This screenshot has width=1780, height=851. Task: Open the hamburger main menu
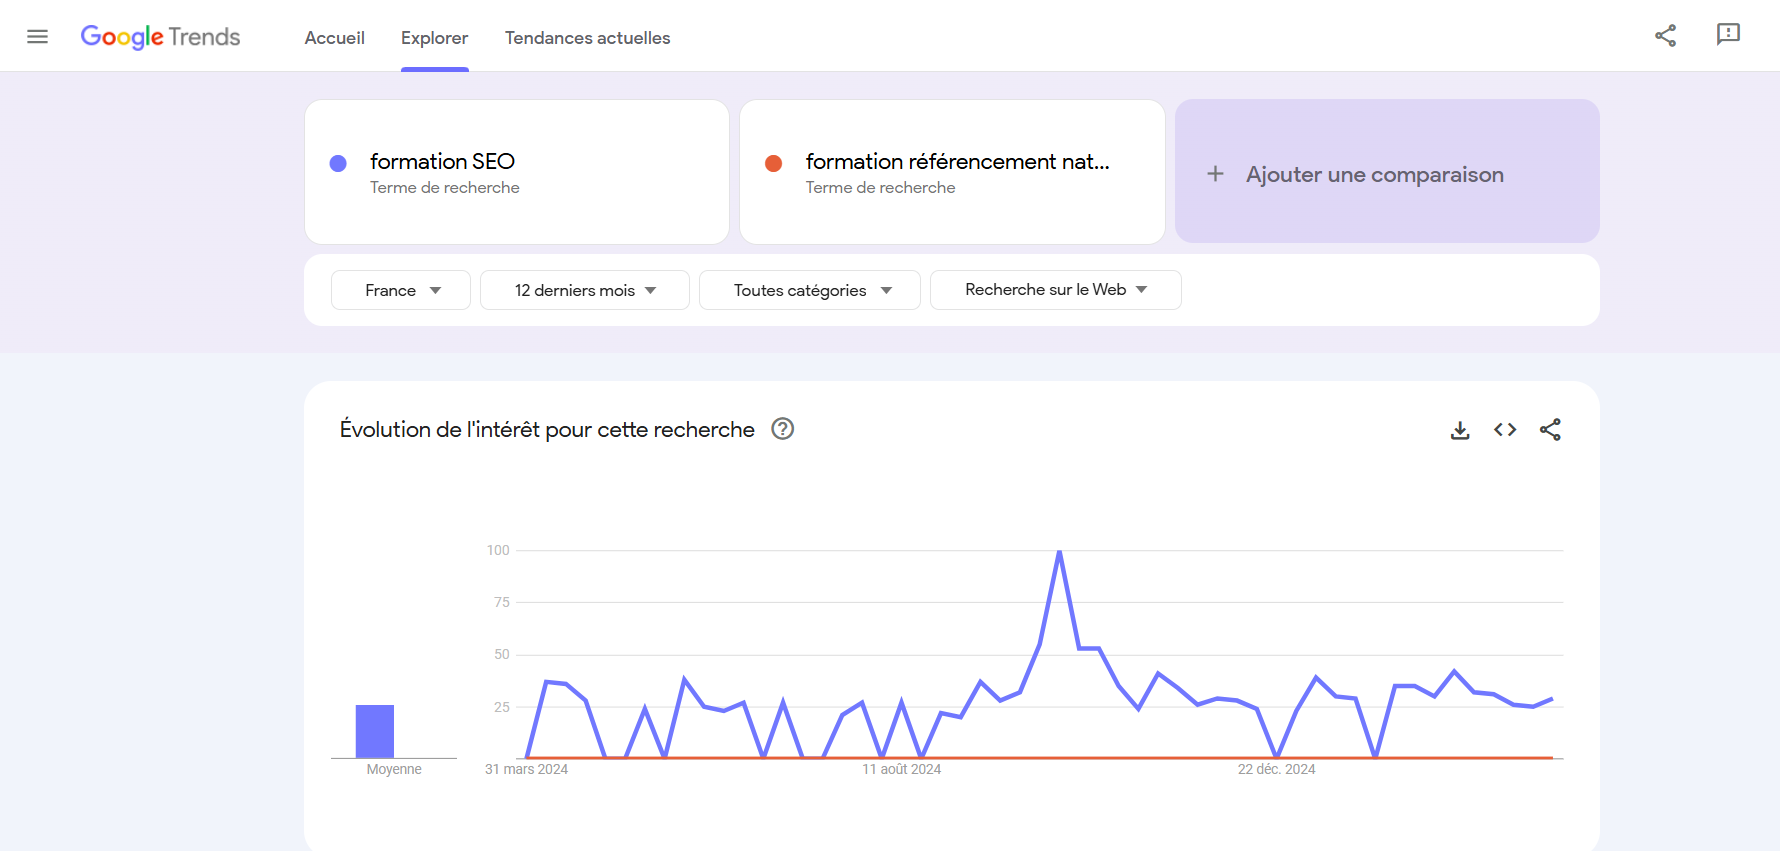pyautogui.click(x=37, y=37)
